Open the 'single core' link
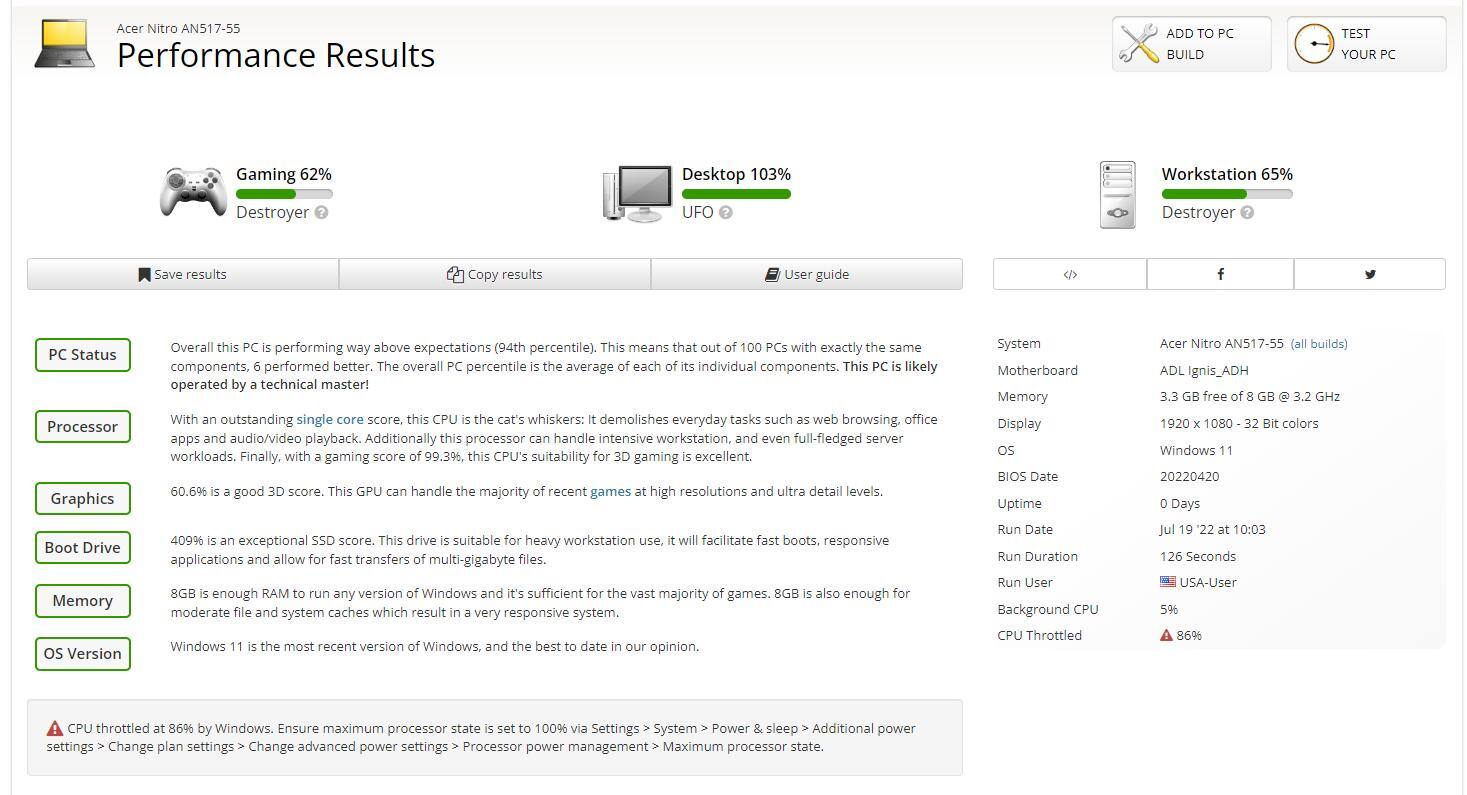Image resolution: width=1467 pixels, height=795 pixels. (329, 420)
